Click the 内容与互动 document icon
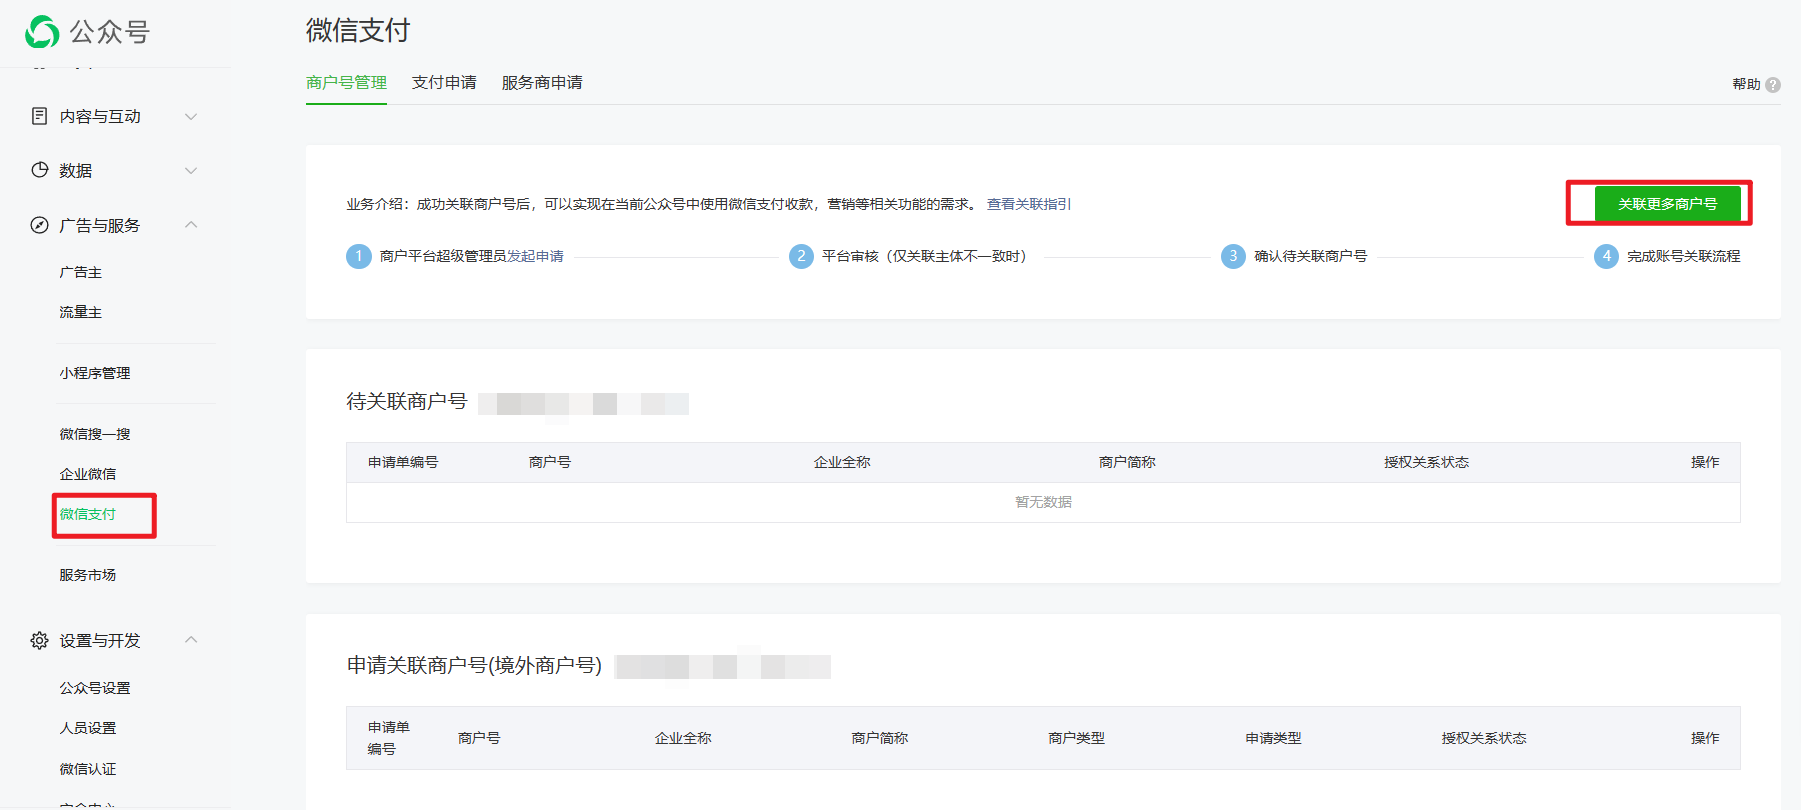Viewport: 1801px width, 810px height. tap(40, 116)
